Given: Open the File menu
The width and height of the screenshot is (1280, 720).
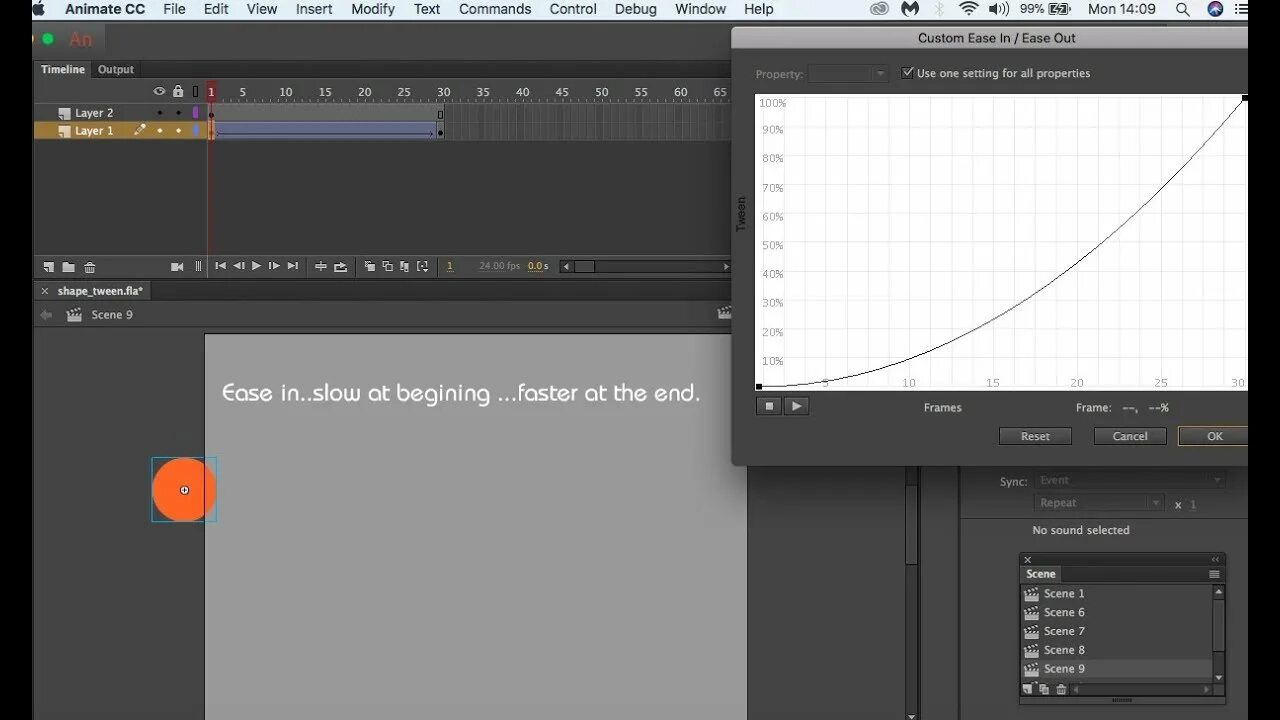Looking at the screenshot, I should [x=174, y=9].
